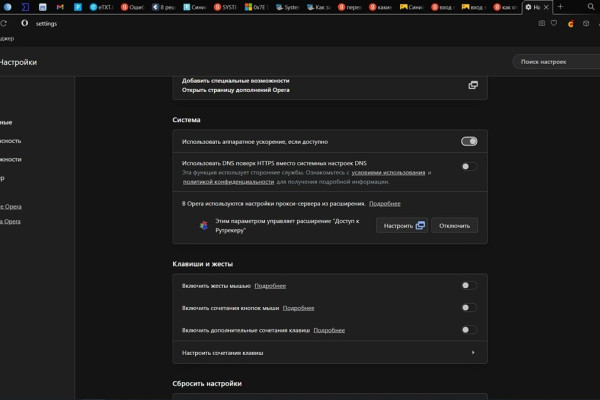600x400 pixels.
Task: Enable mouse gestures toggle
Action: tap(469, 286)
